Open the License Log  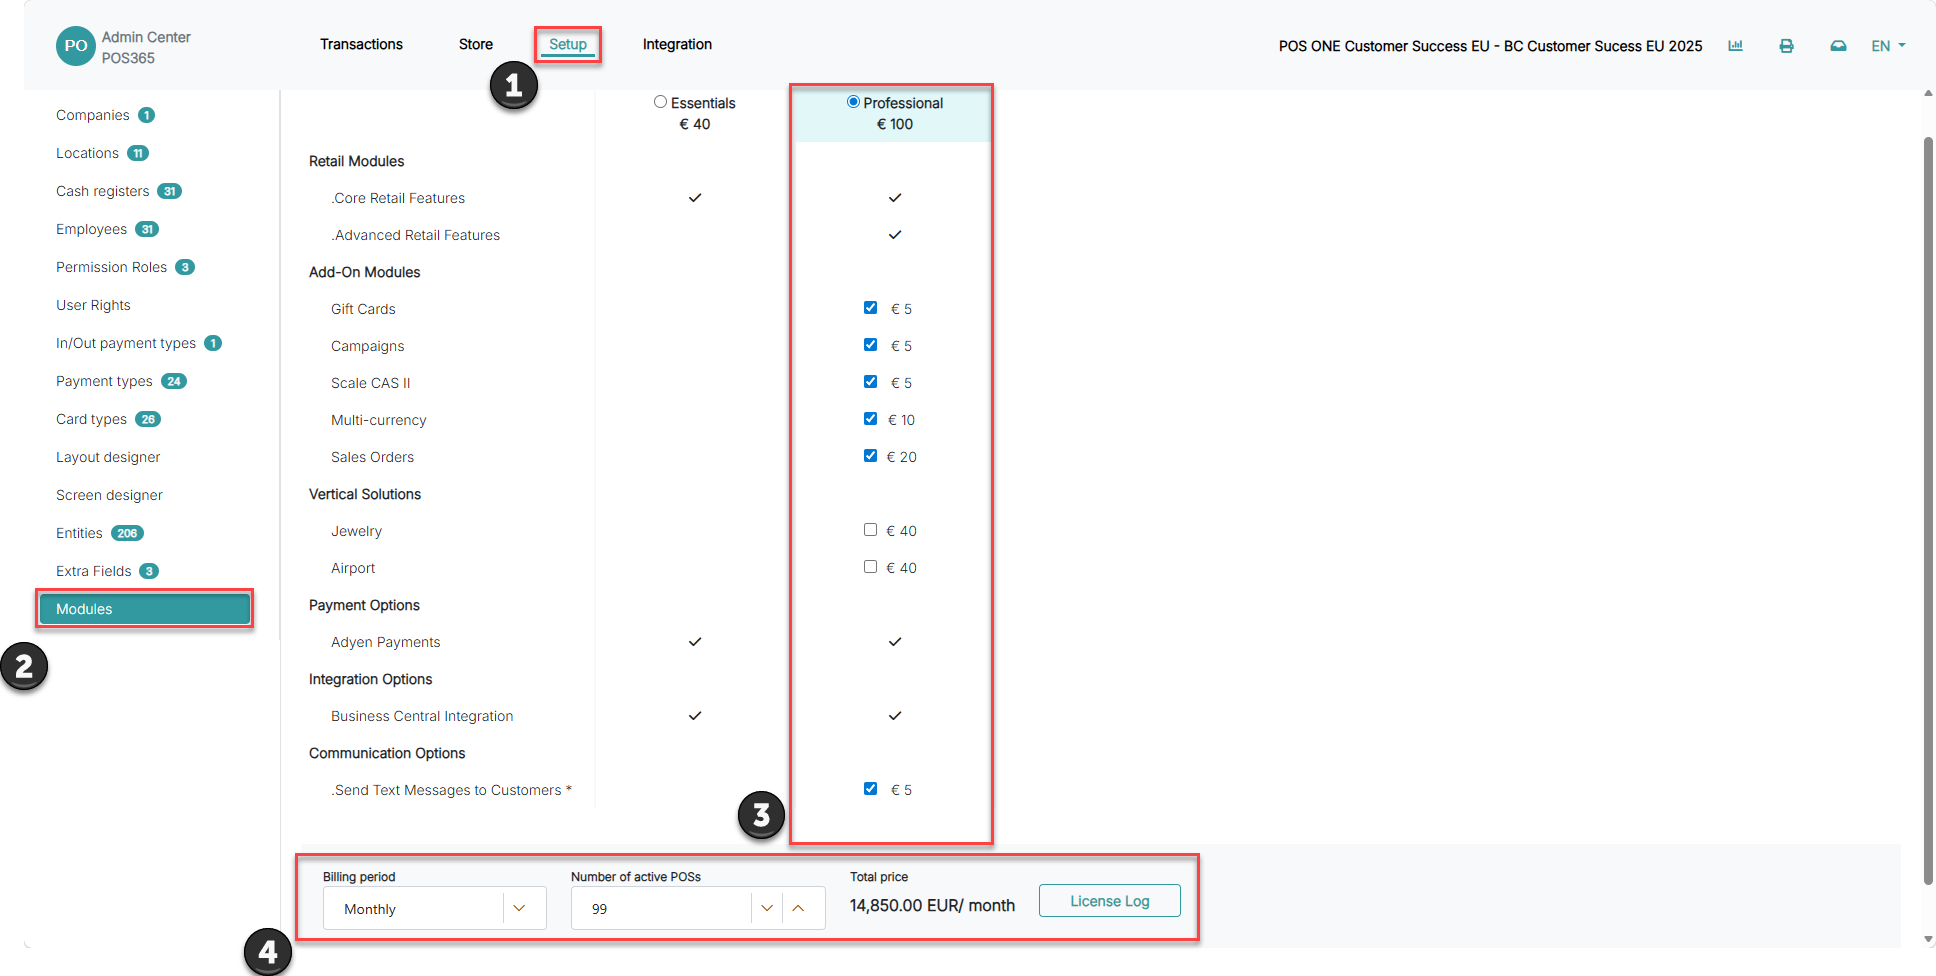(1109, 901)
